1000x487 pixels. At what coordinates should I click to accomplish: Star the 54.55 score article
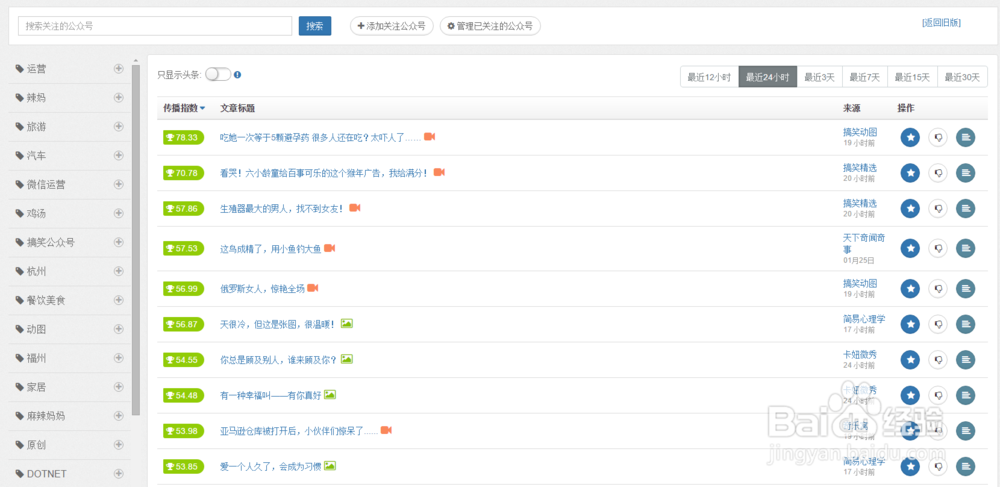coord(910,360)
